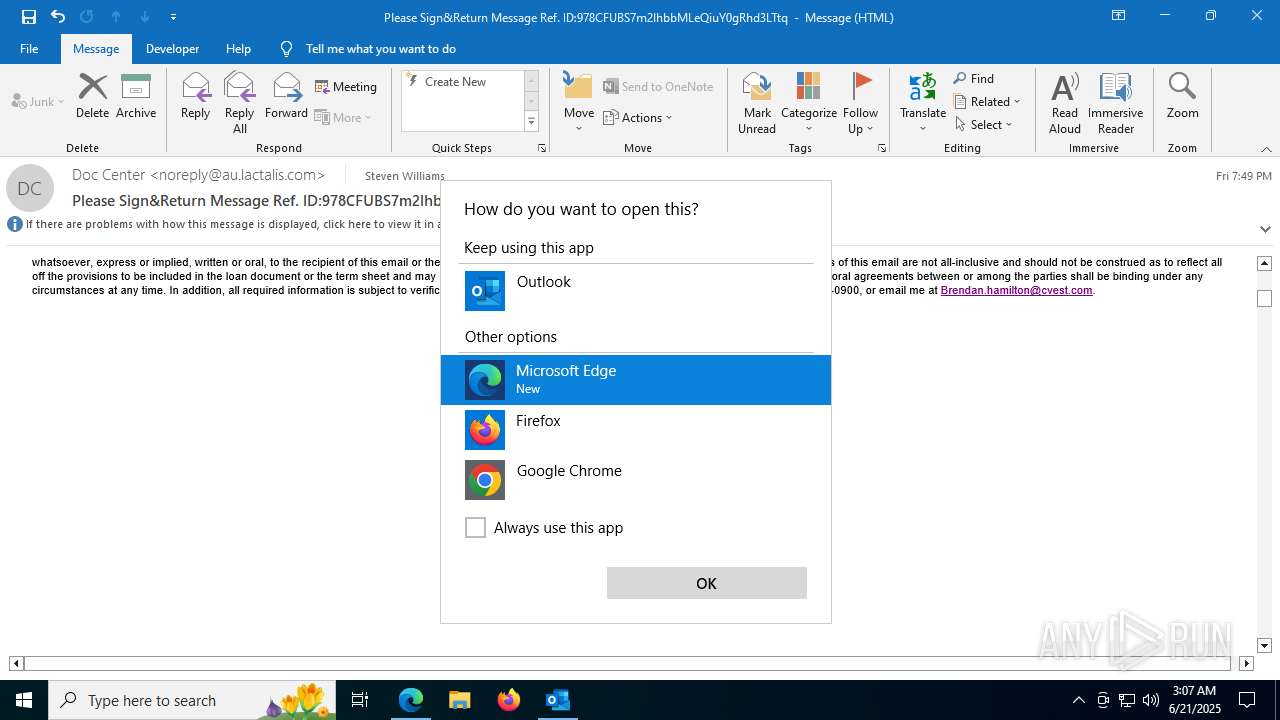
Task: Open the notification center icon
Action: [x=1247, y=700]
